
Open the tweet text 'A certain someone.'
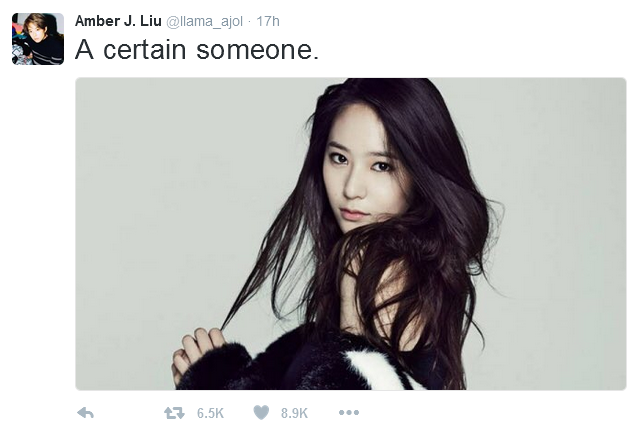tap(197, 50)
